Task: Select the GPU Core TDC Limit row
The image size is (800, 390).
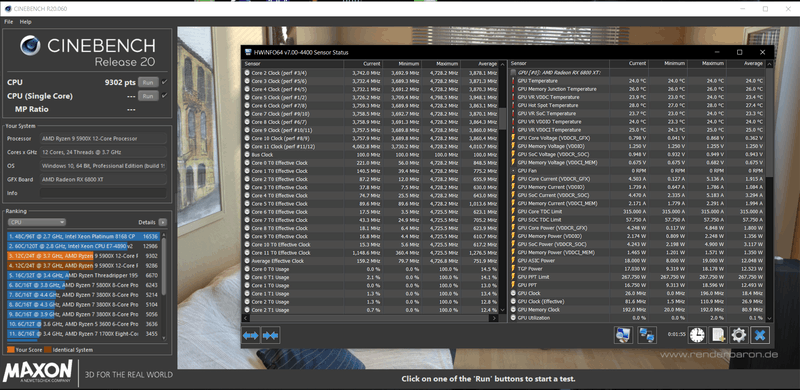Action: click(x=638, y=211)
